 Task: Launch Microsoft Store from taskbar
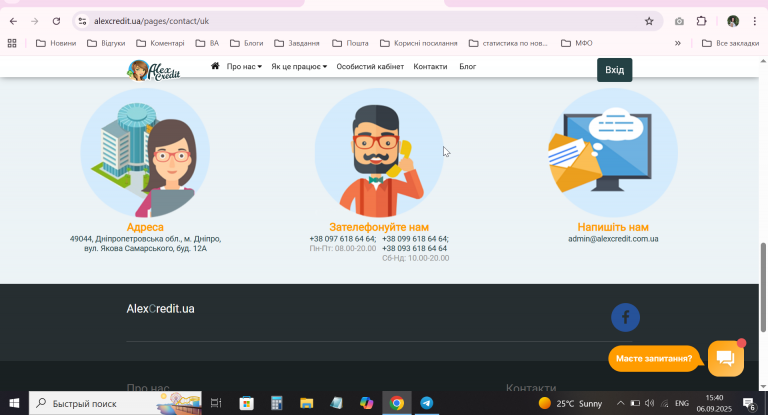tap(246, 403)
